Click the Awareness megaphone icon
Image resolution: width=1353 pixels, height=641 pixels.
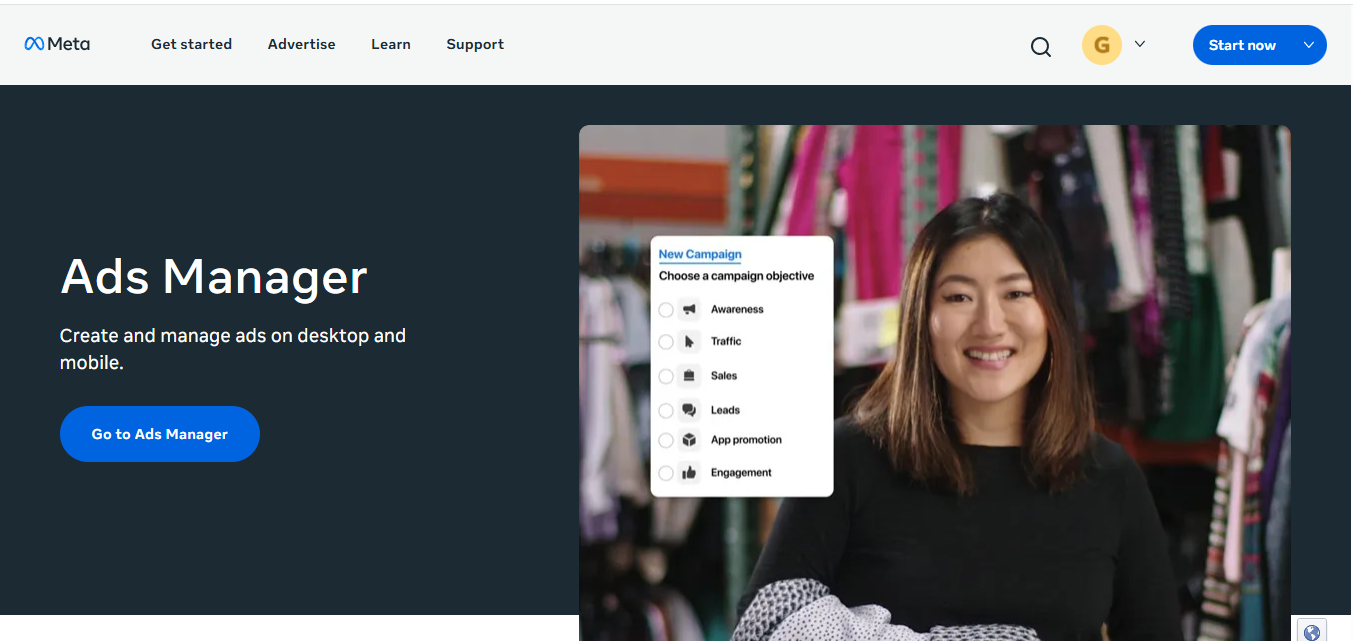tap(689, 310)
